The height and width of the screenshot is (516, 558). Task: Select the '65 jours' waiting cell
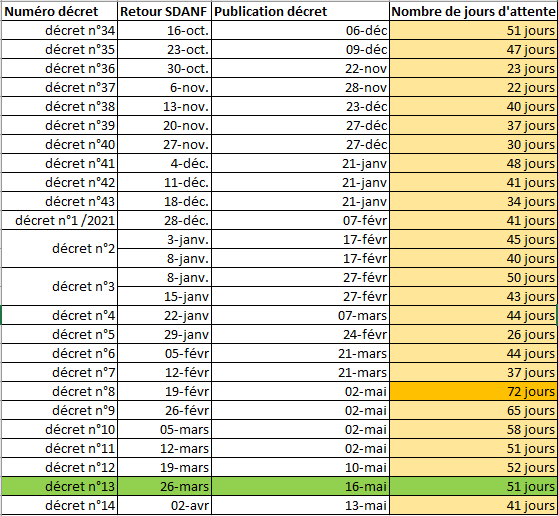click(473, 410)
